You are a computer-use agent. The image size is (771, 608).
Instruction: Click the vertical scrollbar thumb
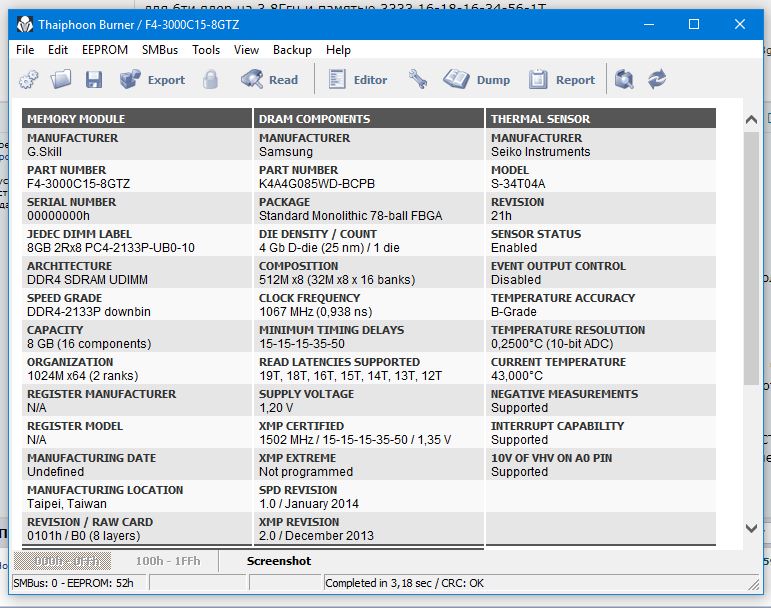tap(751, 258)
